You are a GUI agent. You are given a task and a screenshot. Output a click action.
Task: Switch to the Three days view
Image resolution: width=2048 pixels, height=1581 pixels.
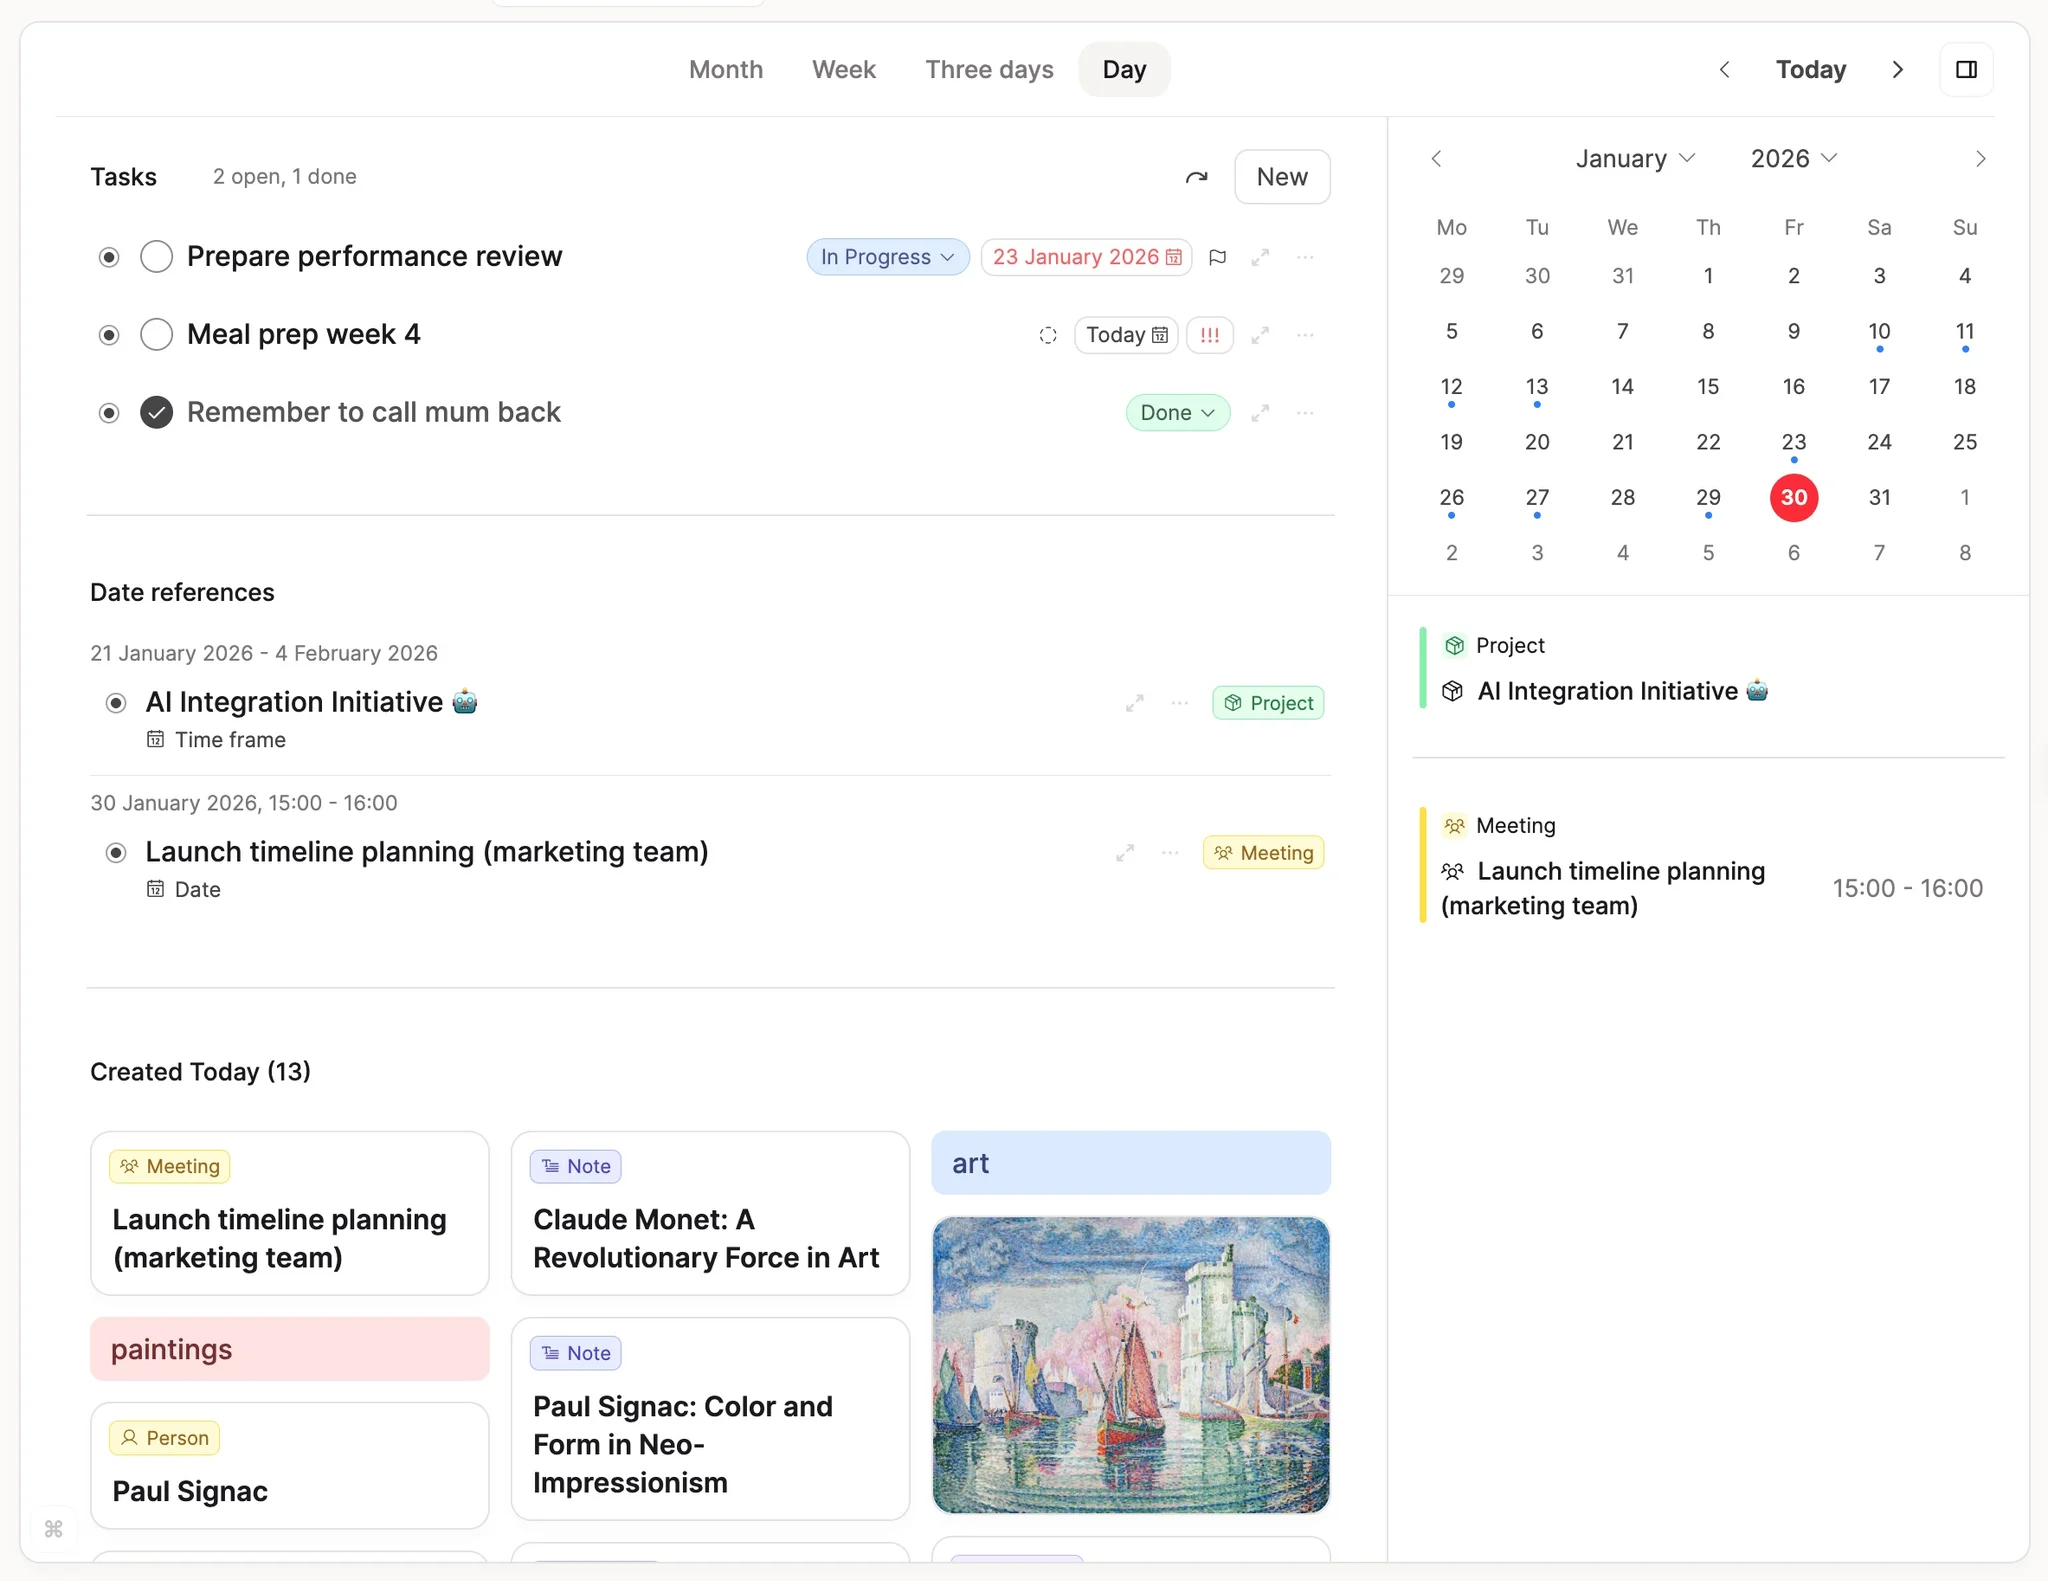(x=989, y=69)
